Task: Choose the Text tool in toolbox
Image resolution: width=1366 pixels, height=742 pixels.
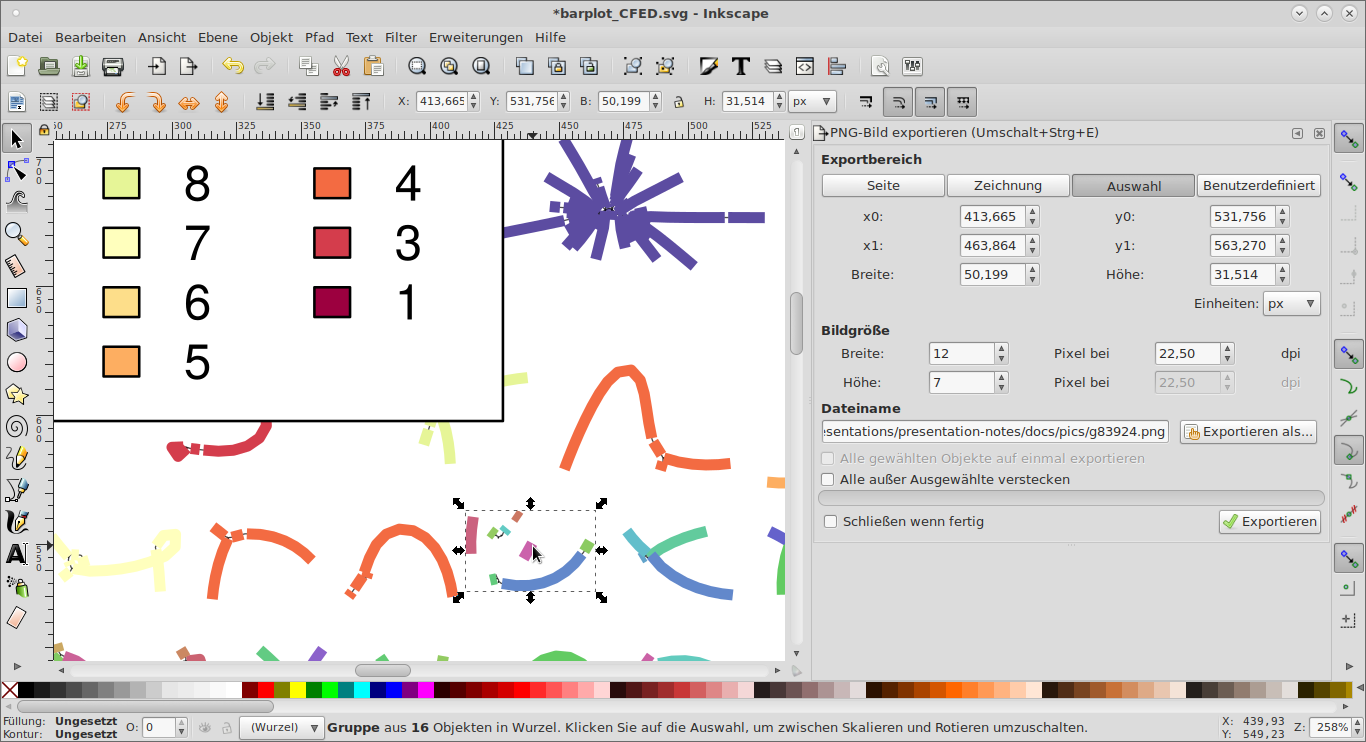Action: [16, 554]
